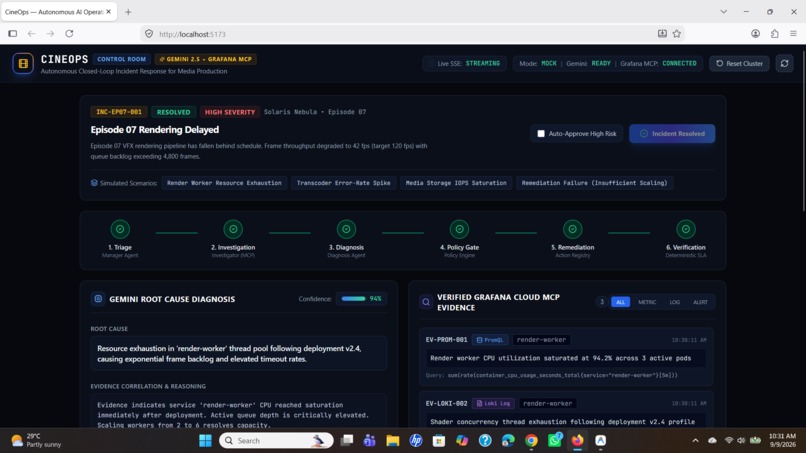The image size is (806, 453).
Task: Click the Live SSE STREAMING status
Action: [x=465, y=63]
